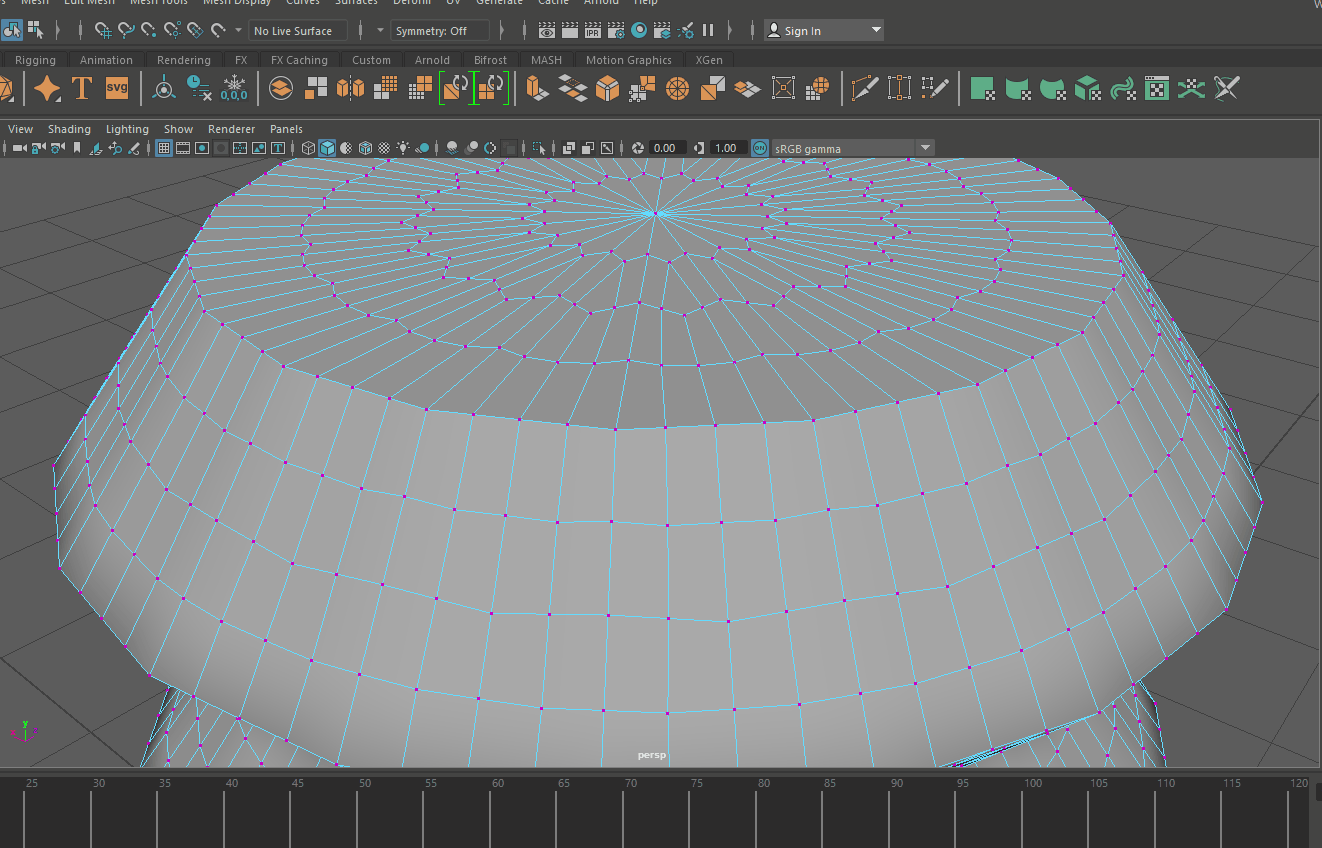Toggle Snap to Grids magnet icon
This screenshot has height=848, width=1322.
click(x=103, y=31)
